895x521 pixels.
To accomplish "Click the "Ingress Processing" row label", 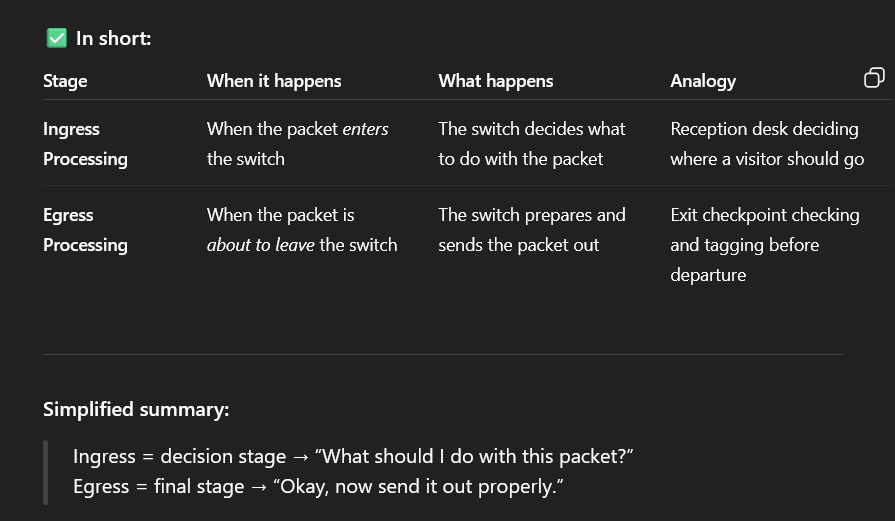I will coord(85,144).
